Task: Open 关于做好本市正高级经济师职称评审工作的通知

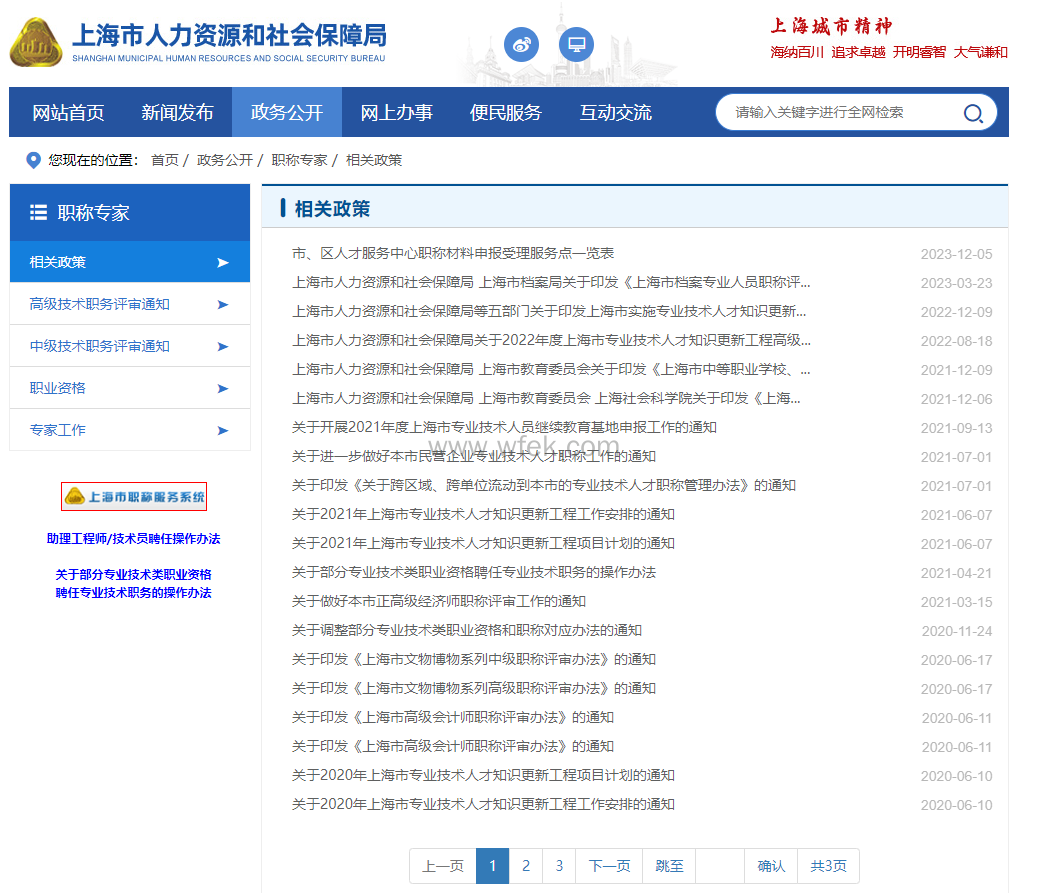Action: click(x=438, y=601)
